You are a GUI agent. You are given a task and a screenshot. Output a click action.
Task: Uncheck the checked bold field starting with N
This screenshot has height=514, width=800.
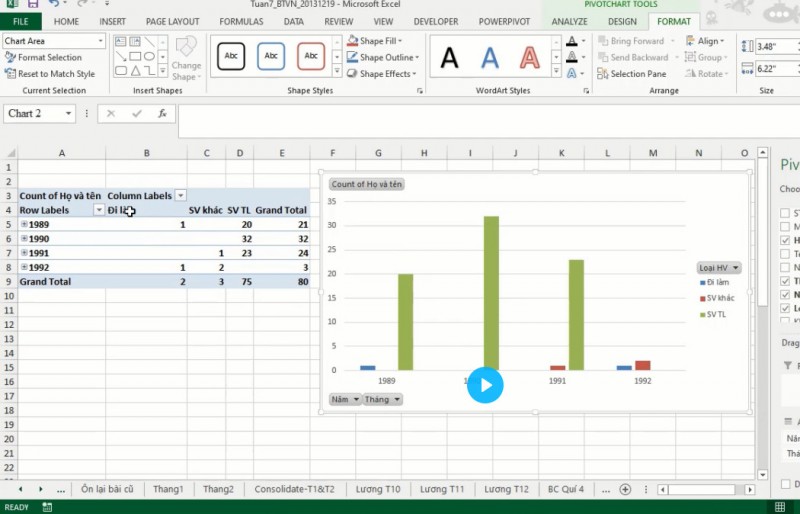coord(785,295)
